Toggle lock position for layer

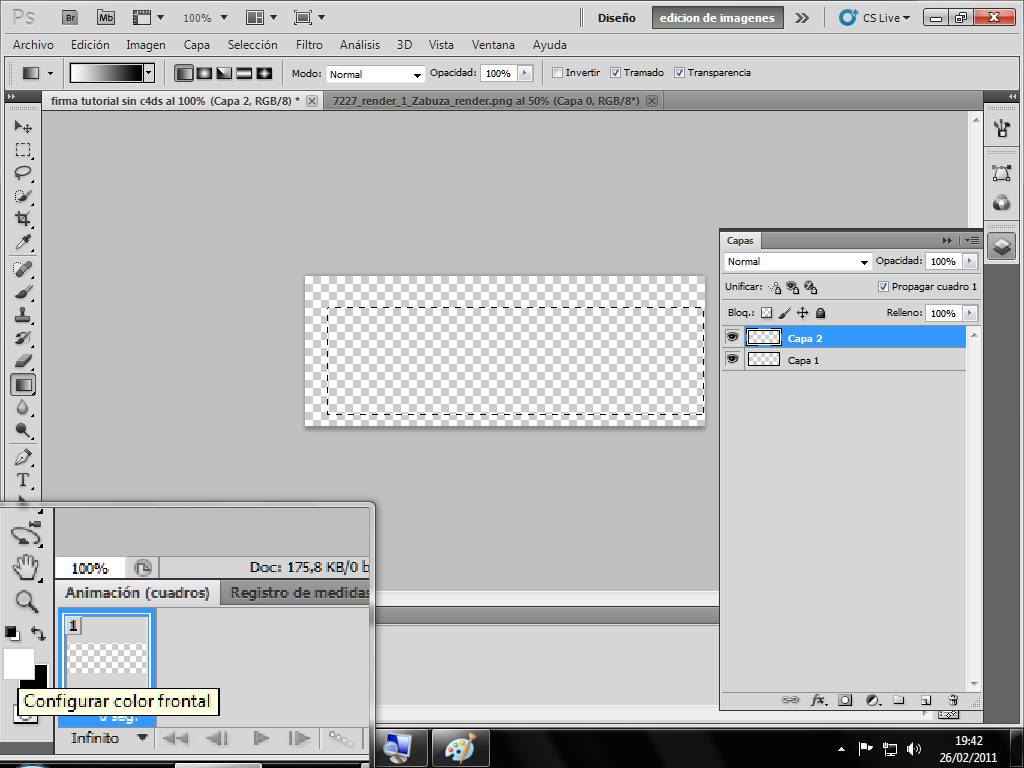[x=803, y=313]
